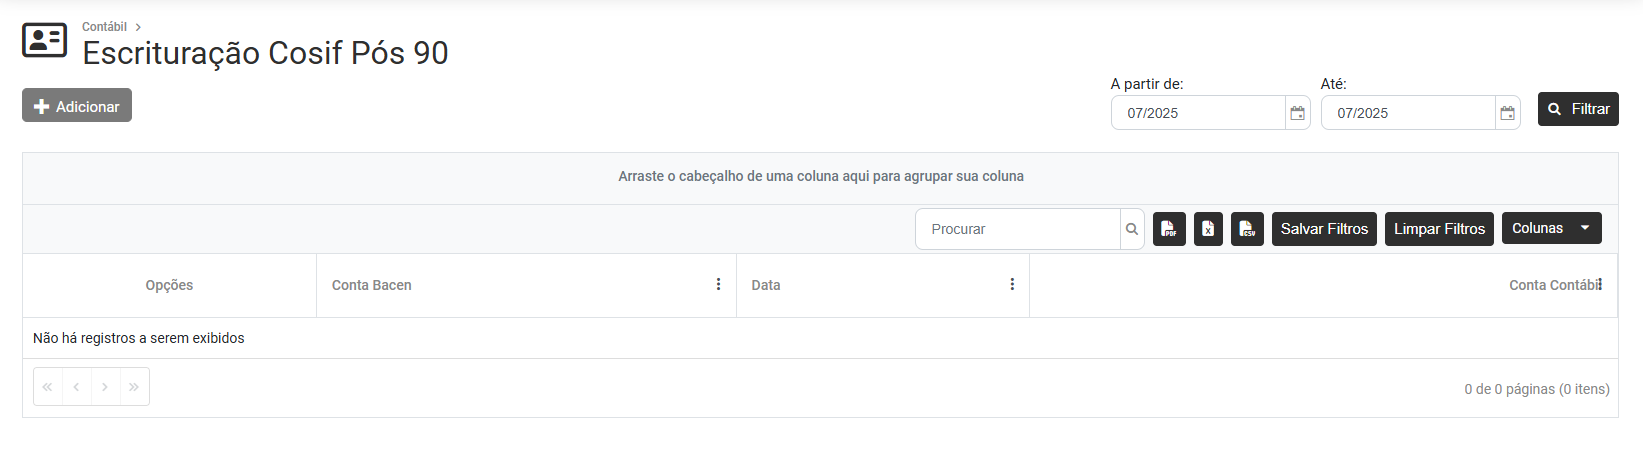This screenshot has width=1643, height=465.
Task: Export the grid to Excel
Action: pyautogui.click(x=1208, y=229)
